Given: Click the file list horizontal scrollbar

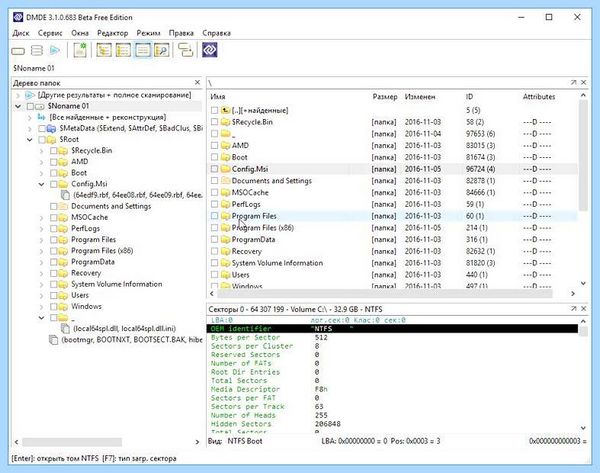Looking at the screenshot, I should tap(385, 294).
